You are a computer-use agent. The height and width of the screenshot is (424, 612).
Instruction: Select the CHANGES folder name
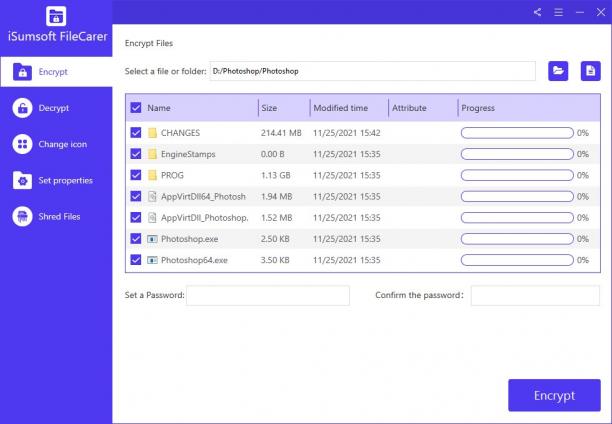click(180, 133)
